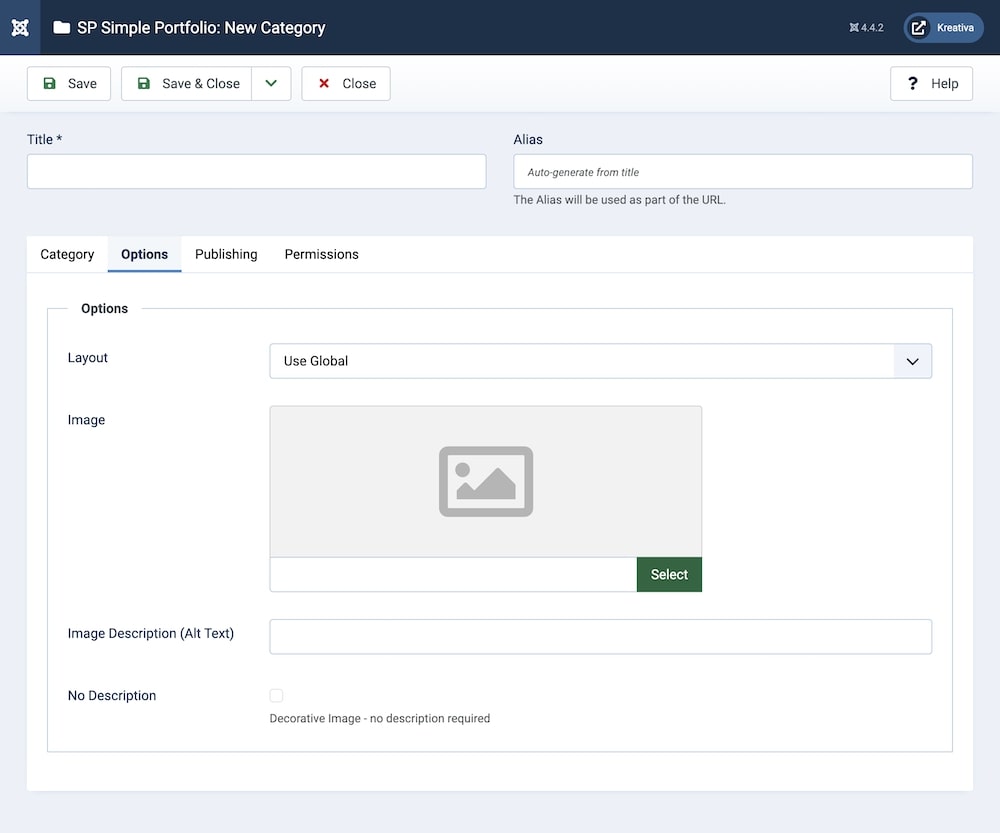Click the Joomla logo icon
Viewport: 1000px width, 833px height.
point(20,27)
